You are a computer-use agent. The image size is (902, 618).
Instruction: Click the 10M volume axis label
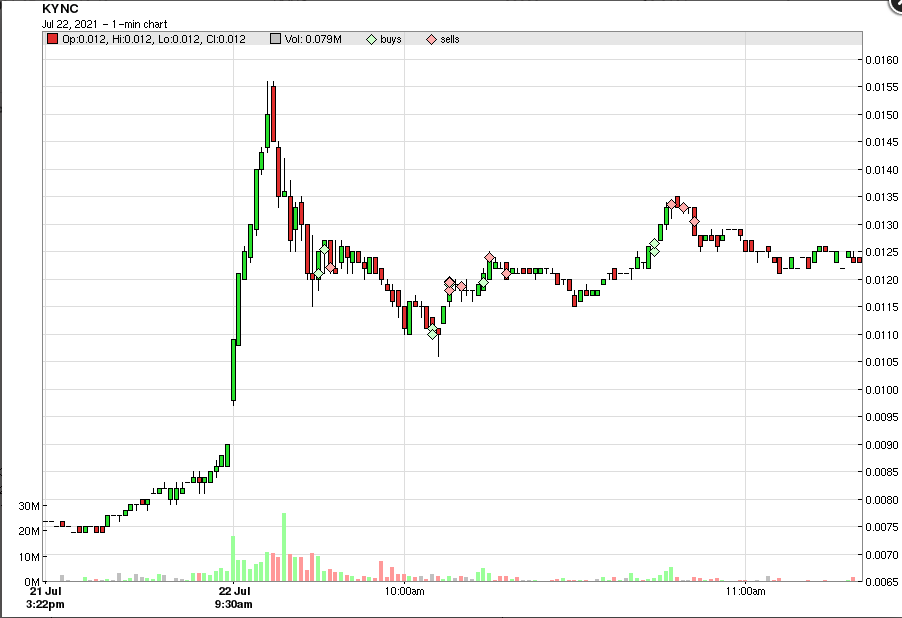coord(29,557)
